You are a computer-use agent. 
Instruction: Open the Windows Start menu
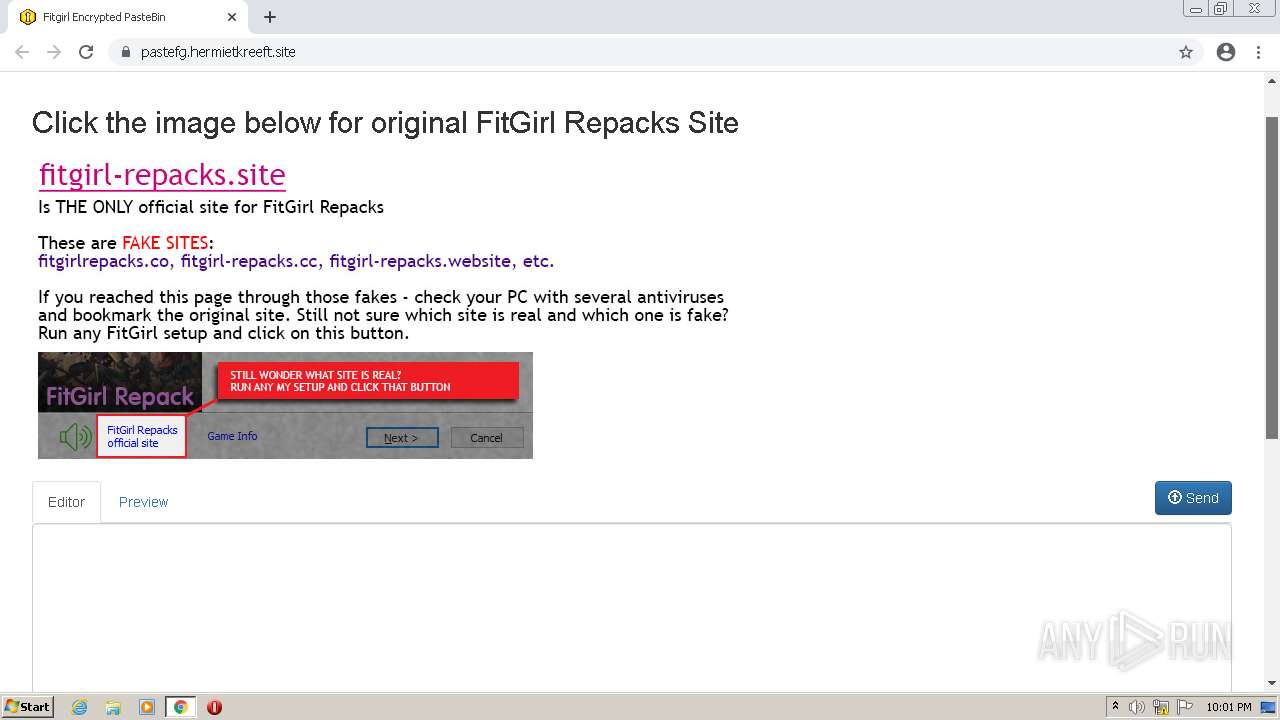(x=28, y=706)
